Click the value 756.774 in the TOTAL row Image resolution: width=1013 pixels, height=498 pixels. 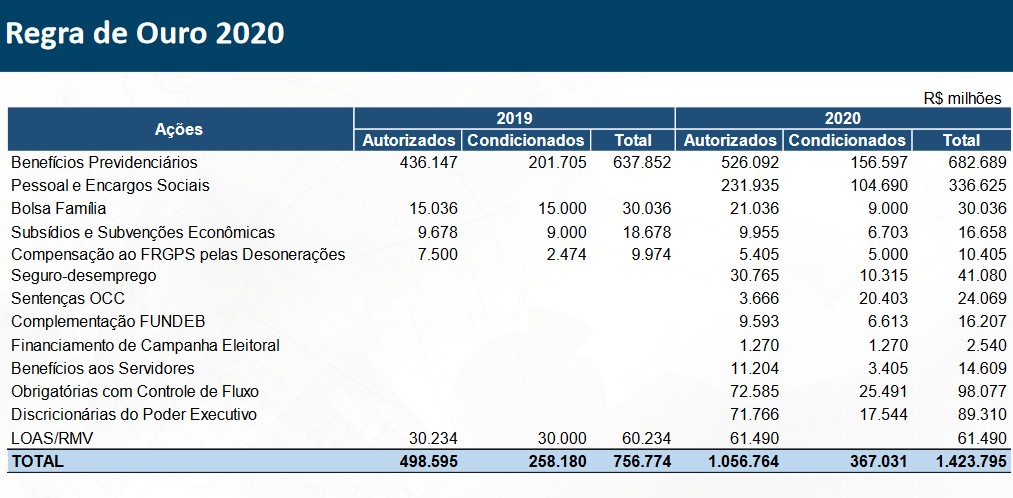click(x=642, y=461)
